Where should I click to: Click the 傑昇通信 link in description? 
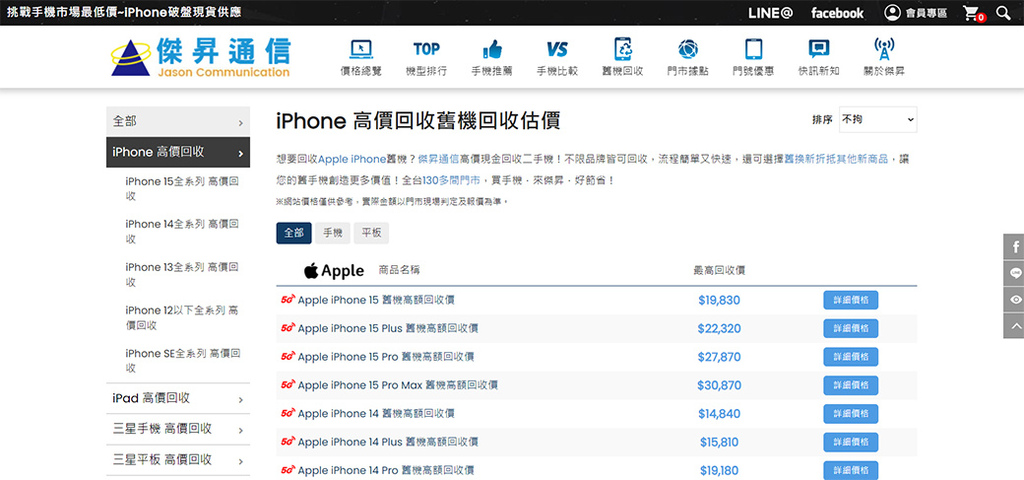tap(438, 159)
